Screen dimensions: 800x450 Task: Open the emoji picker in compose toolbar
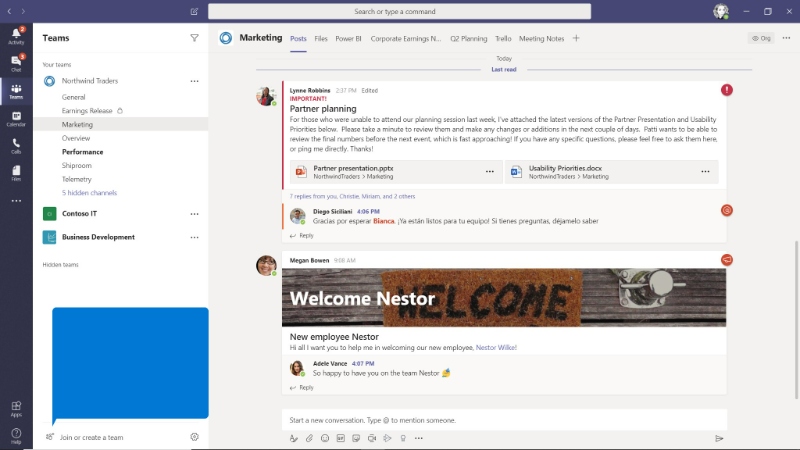point(325,438)
